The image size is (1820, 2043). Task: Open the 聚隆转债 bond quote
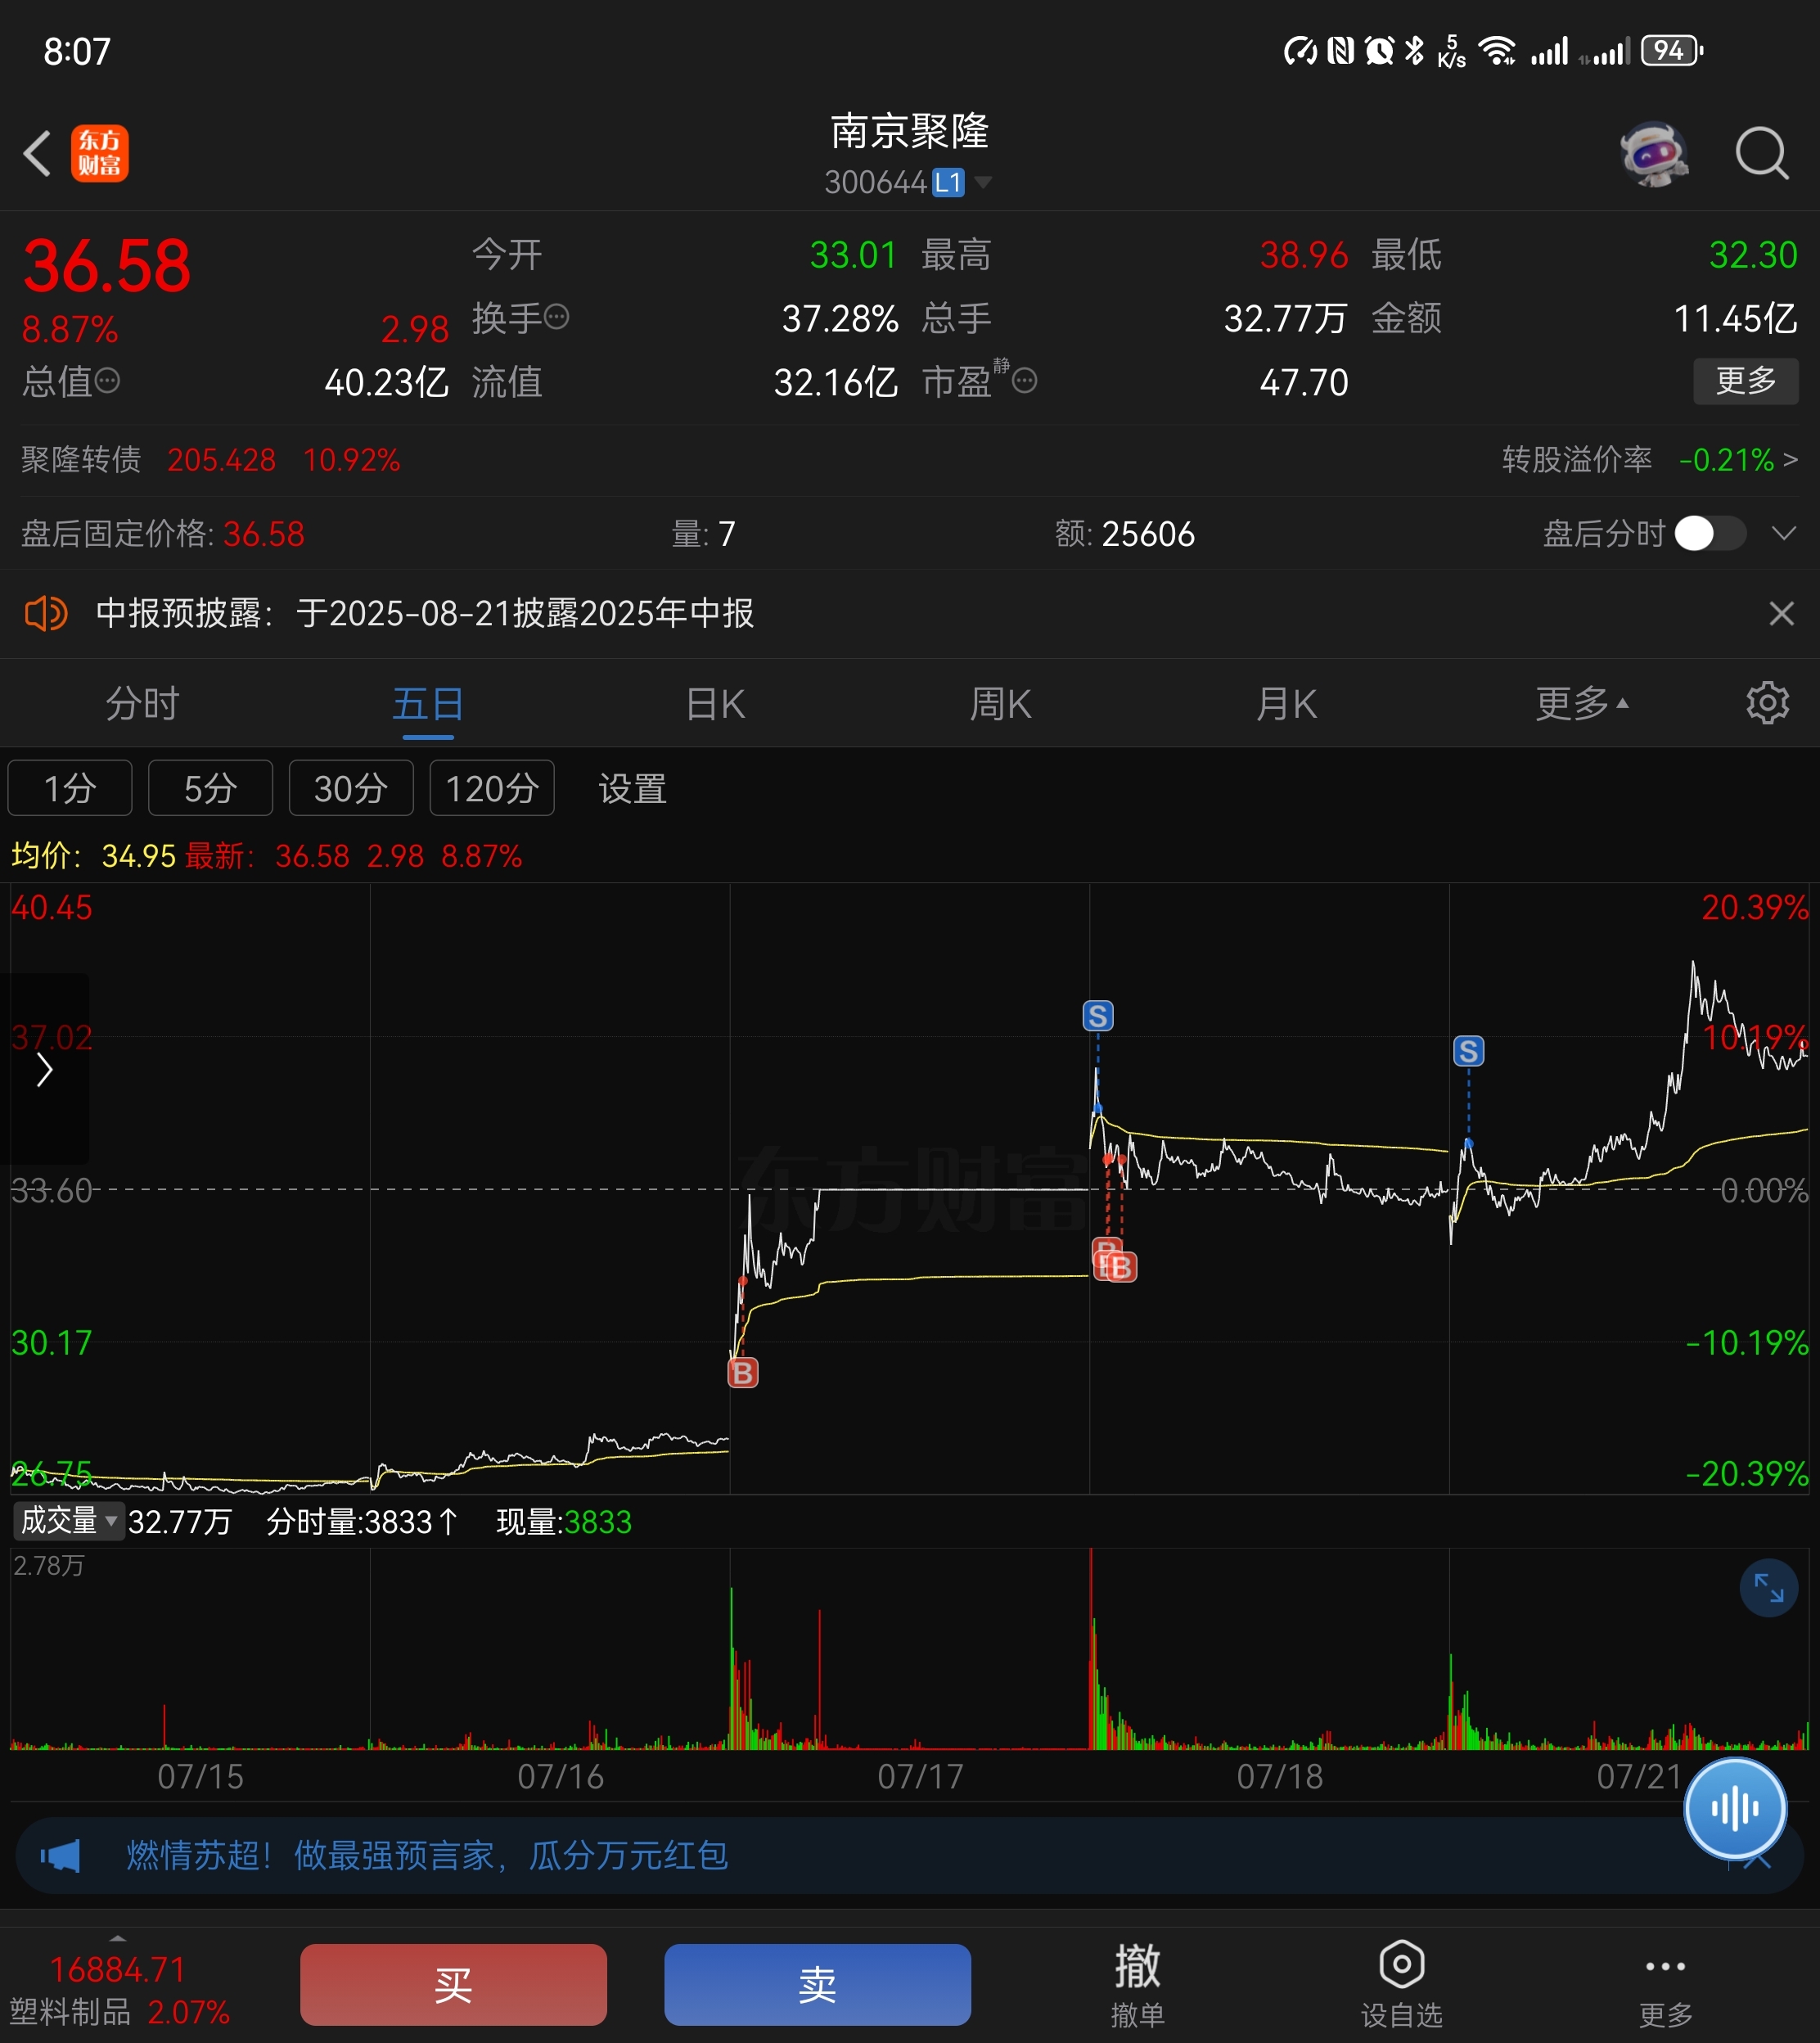pos(210,460)
